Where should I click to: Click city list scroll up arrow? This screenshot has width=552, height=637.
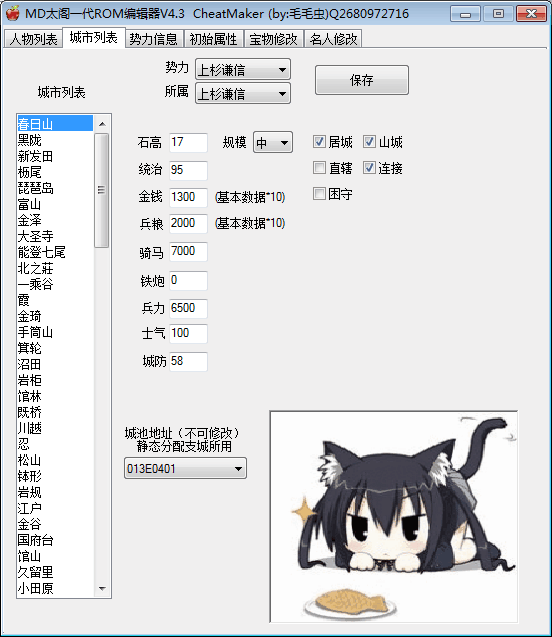(102, 124)
